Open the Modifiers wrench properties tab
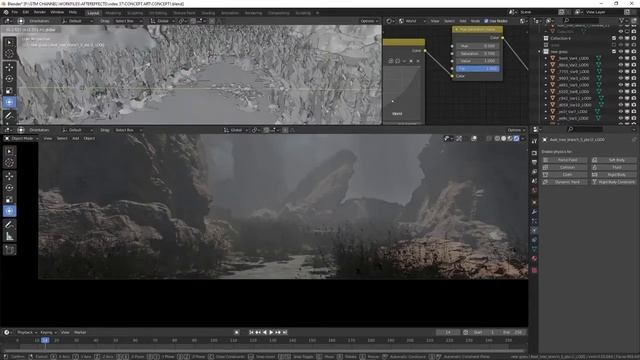 pos(534,212)
